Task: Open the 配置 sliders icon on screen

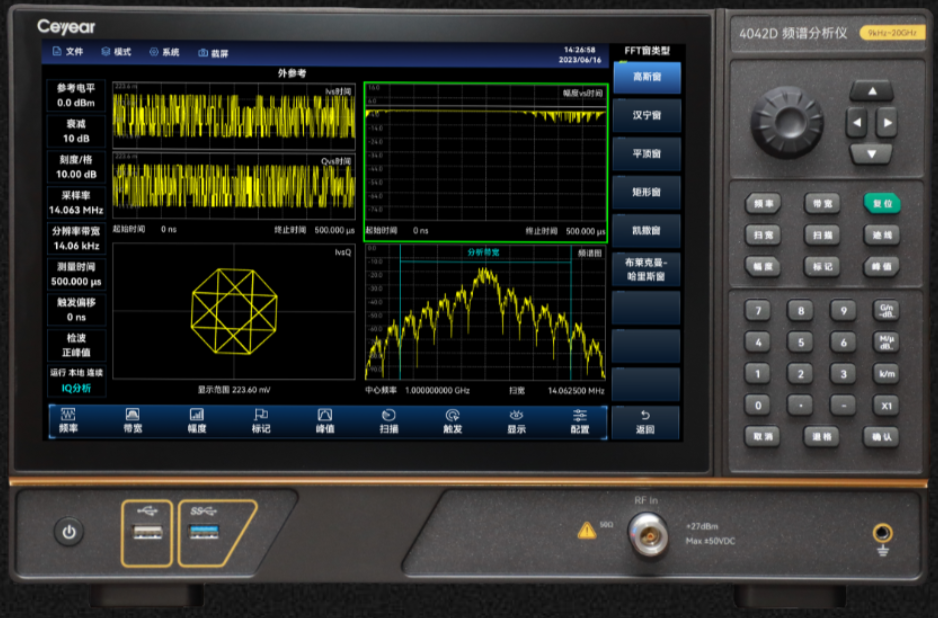Action: pyautogui.click(x=580, y=415)
